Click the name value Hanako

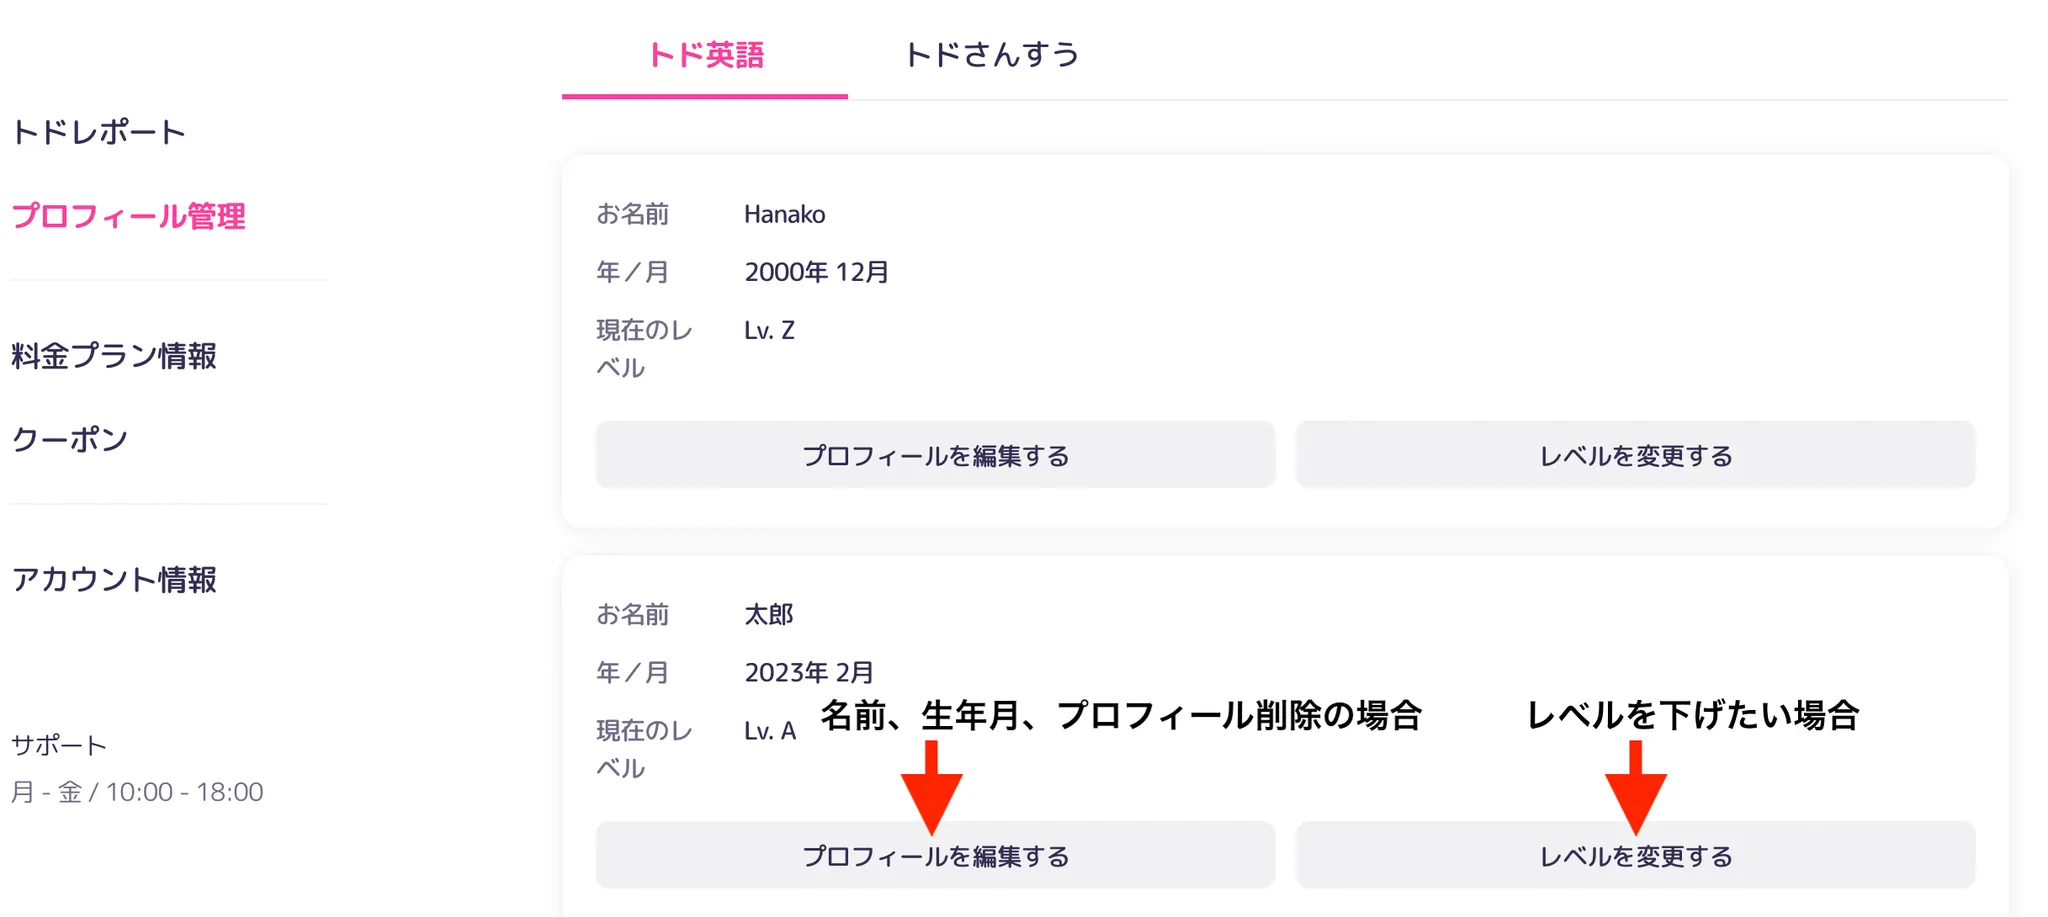click(784, 214)
